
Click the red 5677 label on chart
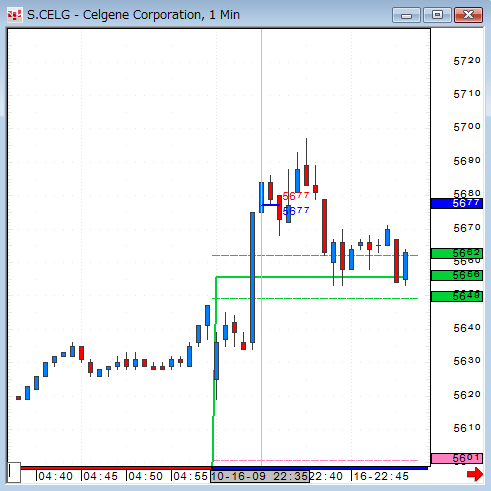pyautogui.click(x=296, y=196)
